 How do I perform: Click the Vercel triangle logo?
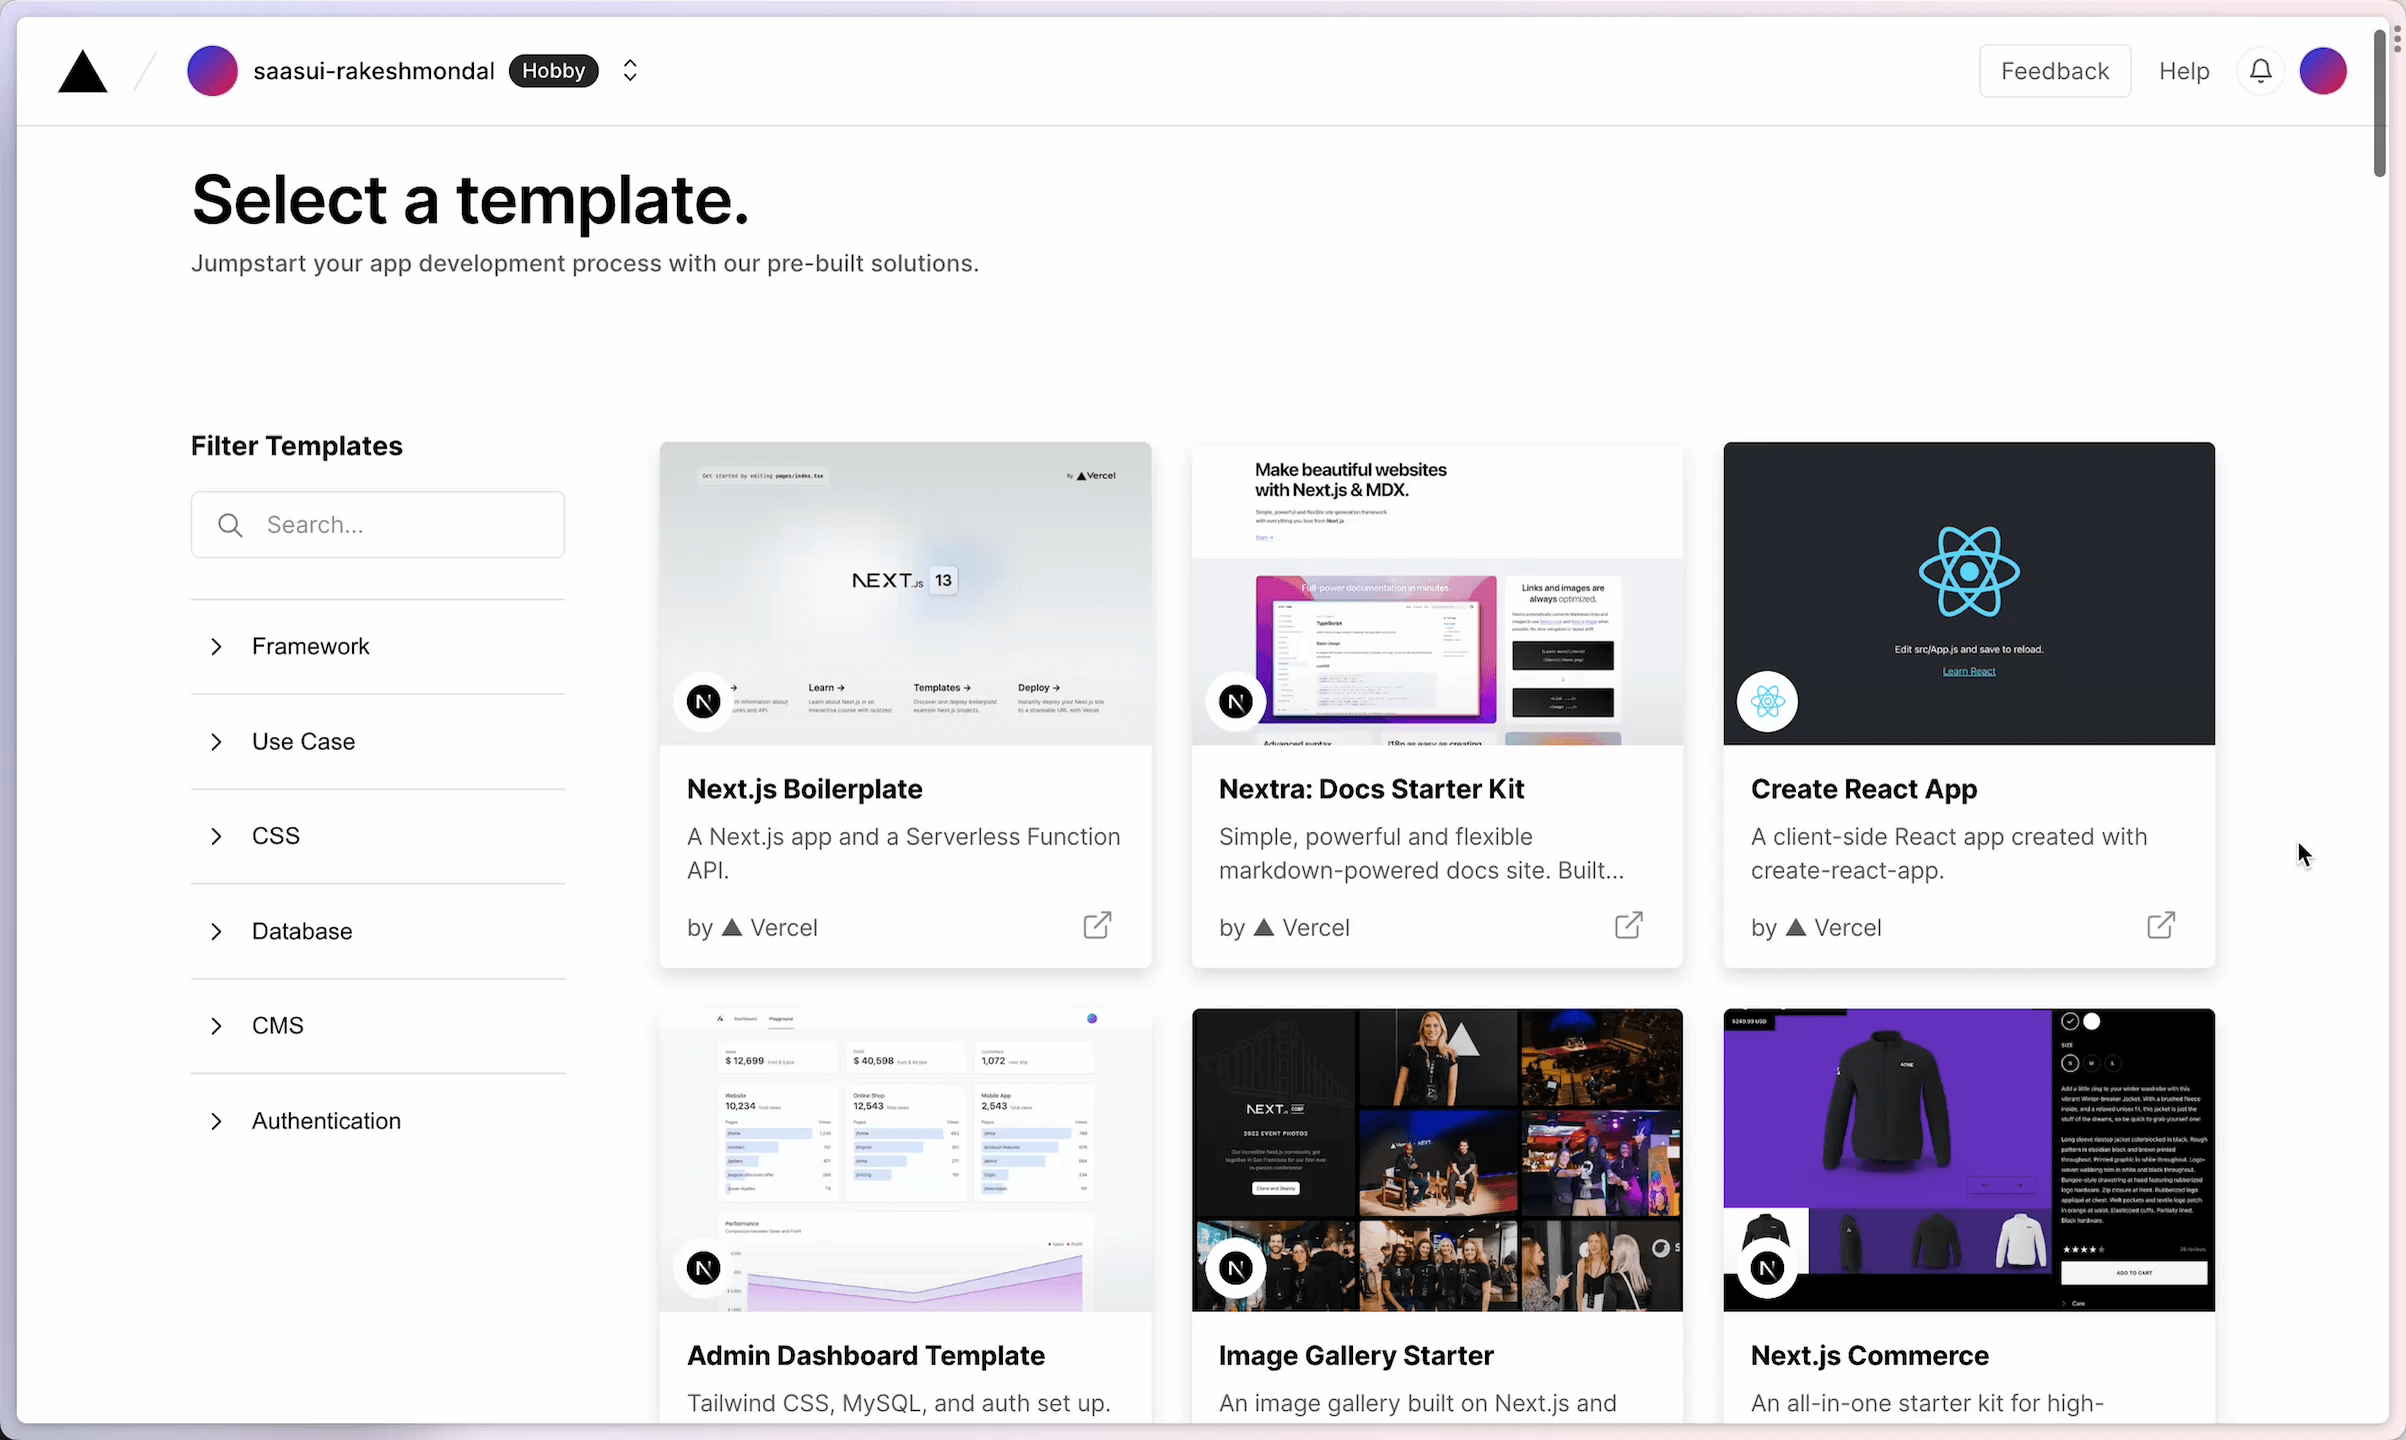pyautogui.click(x=82, y=72)
